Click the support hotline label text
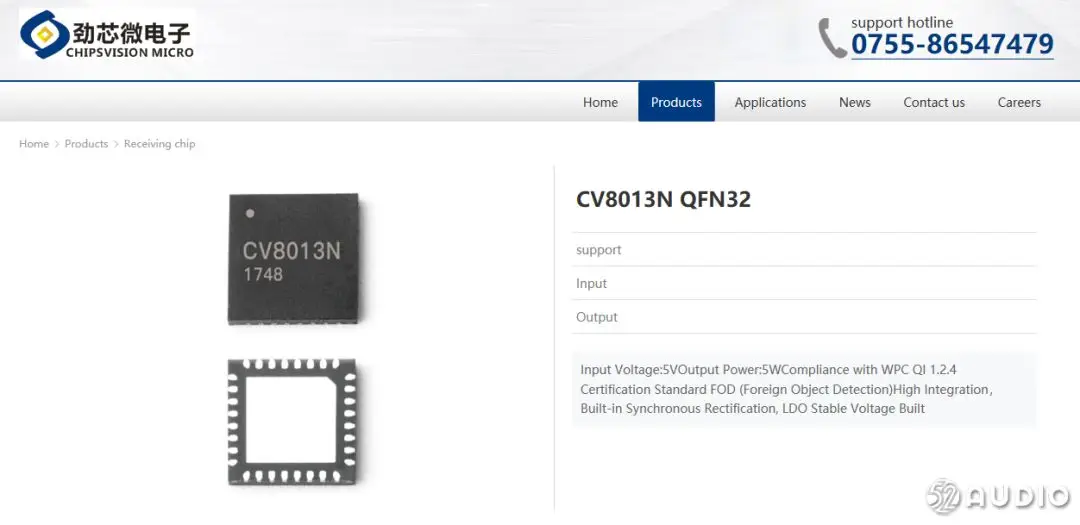Image resolution: width=1080 pixels, height=525 pixels. pos(902,23)
